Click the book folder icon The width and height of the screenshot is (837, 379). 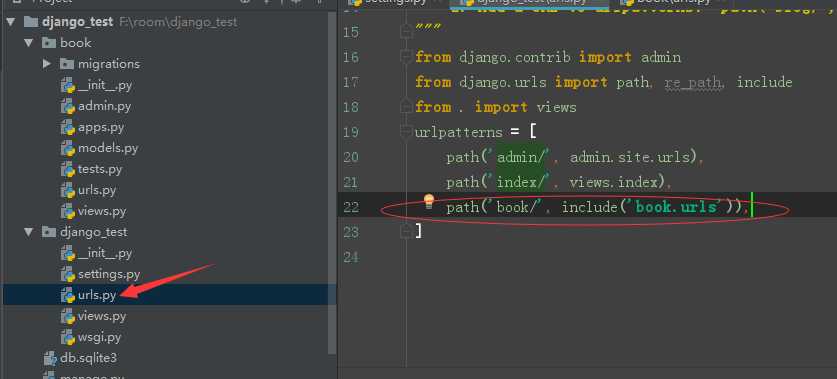[49, 43]
